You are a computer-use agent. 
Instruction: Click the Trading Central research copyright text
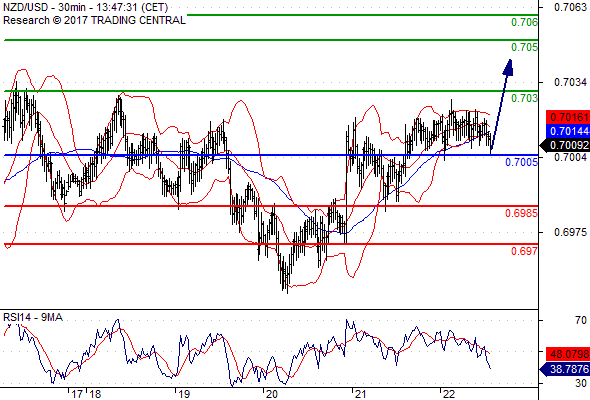(x=94, y=20)
